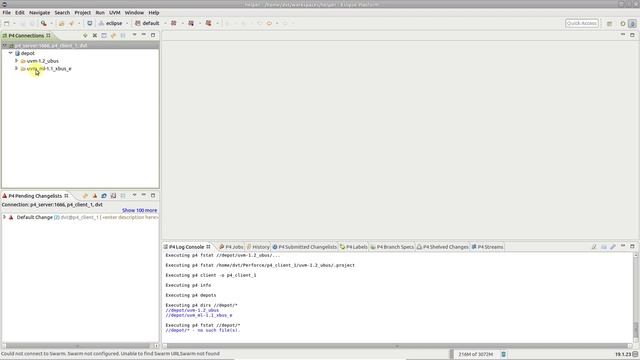
Task: Switch to the P4 Labels tab
Action: [354, 247]
